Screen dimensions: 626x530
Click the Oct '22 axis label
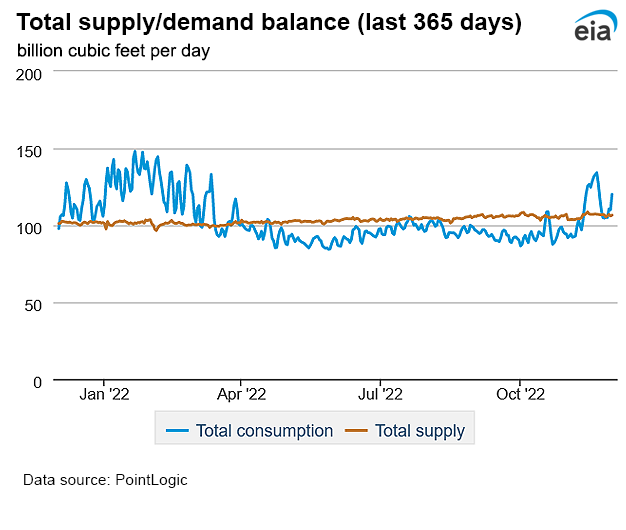(x=520, y=394)
